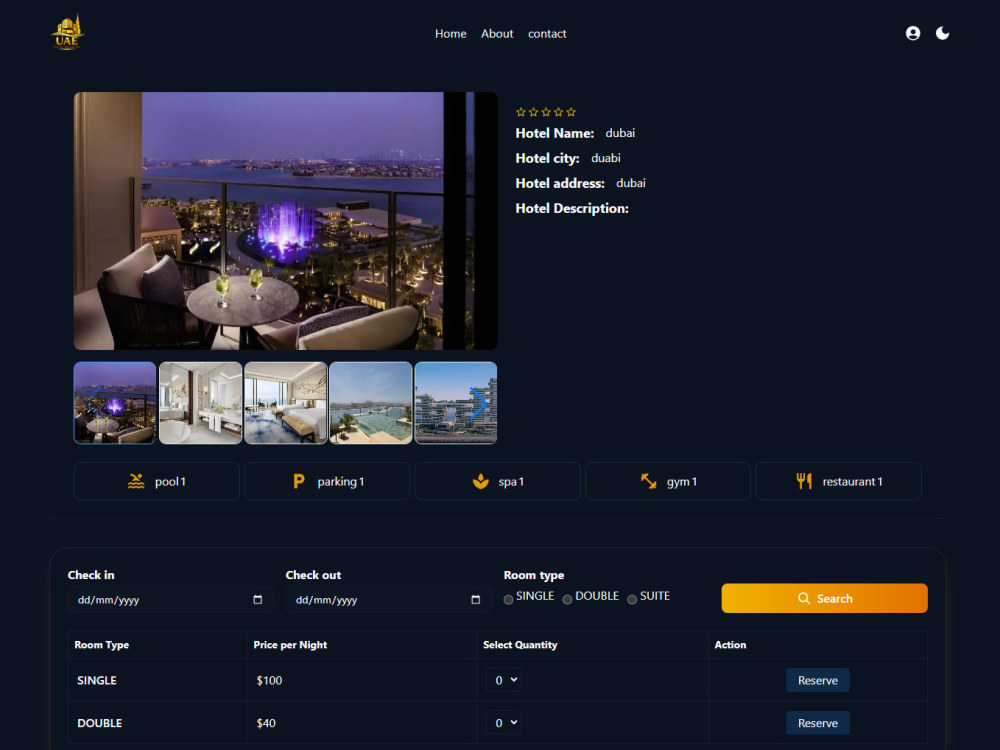Select the white bathroom thumbnail
Viewport: 1000px width, 750px height.
200,403
